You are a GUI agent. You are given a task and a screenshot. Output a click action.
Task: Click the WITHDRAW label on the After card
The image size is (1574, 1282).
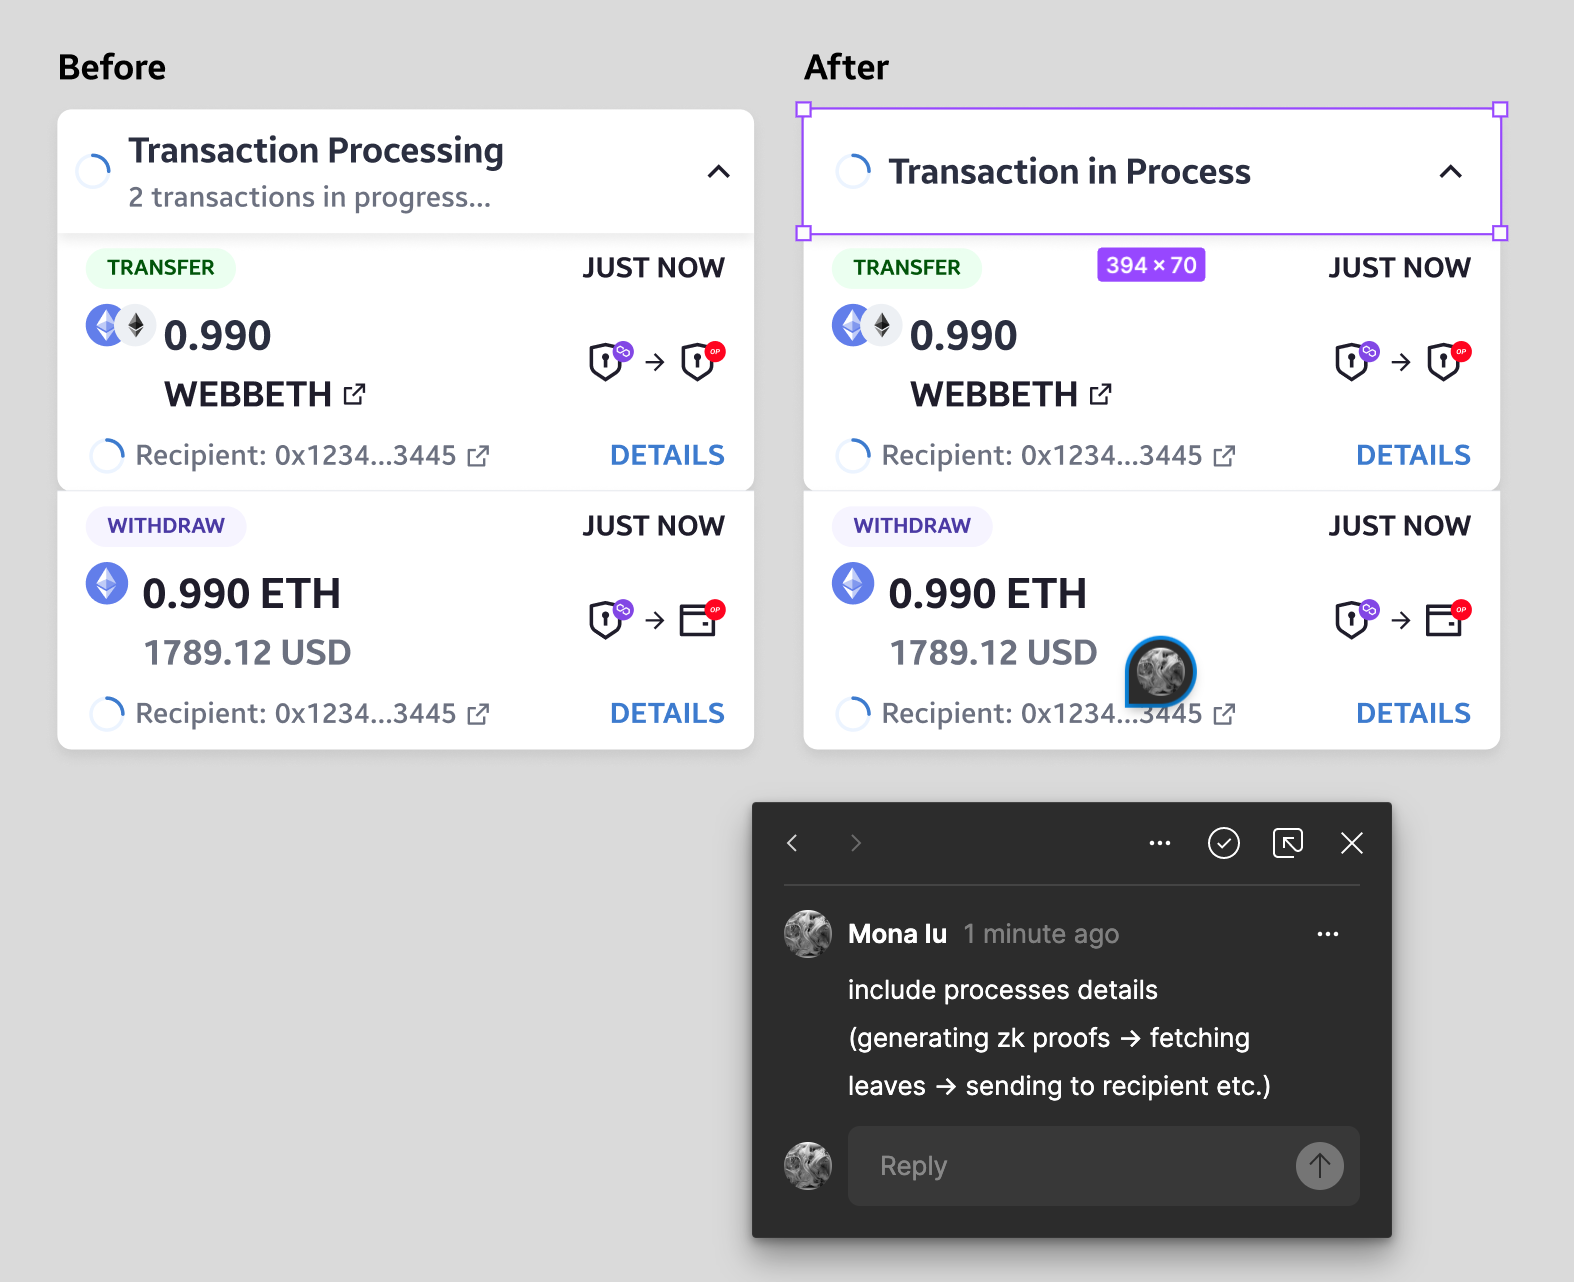point(911,525)
